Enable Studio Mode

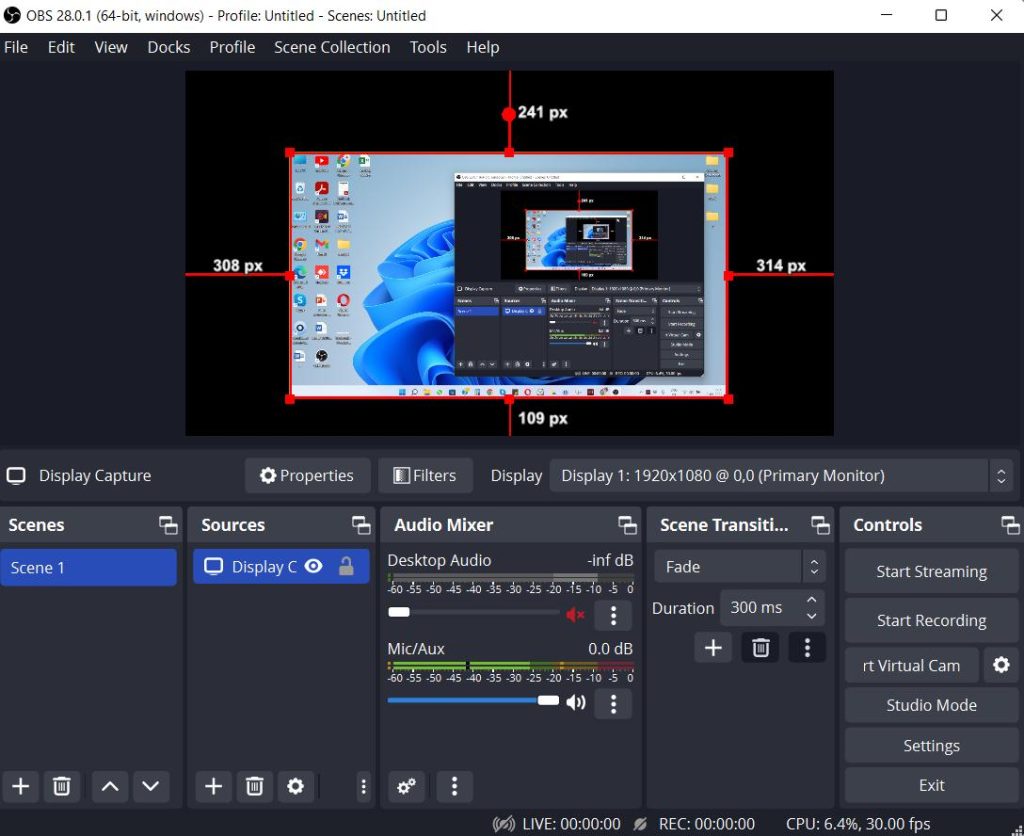click(931, 705)
